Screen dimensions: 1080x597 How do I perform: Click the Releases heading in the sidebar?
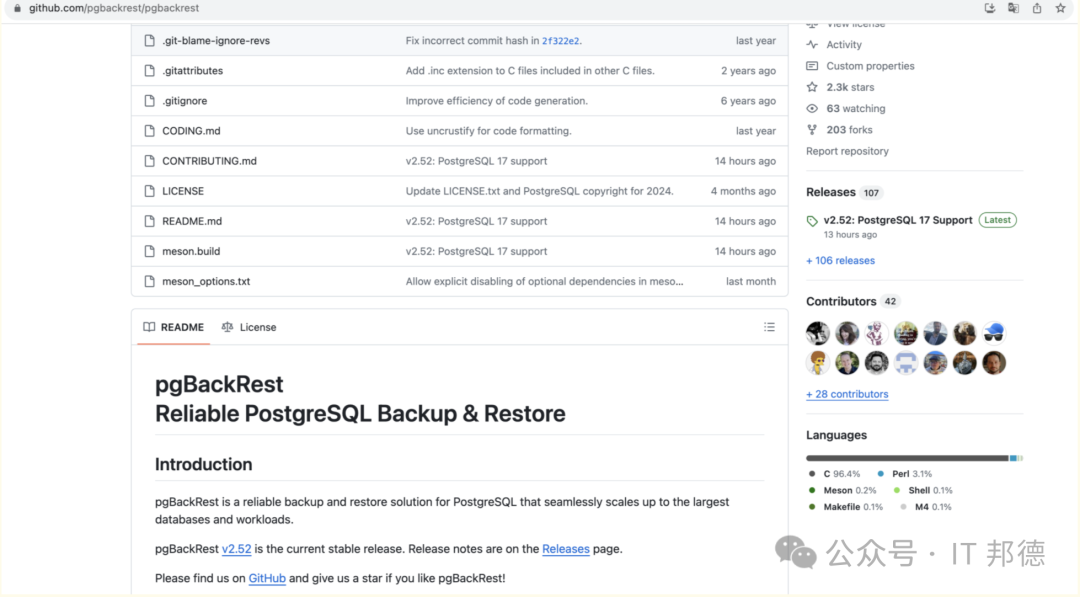pos(831,192)
